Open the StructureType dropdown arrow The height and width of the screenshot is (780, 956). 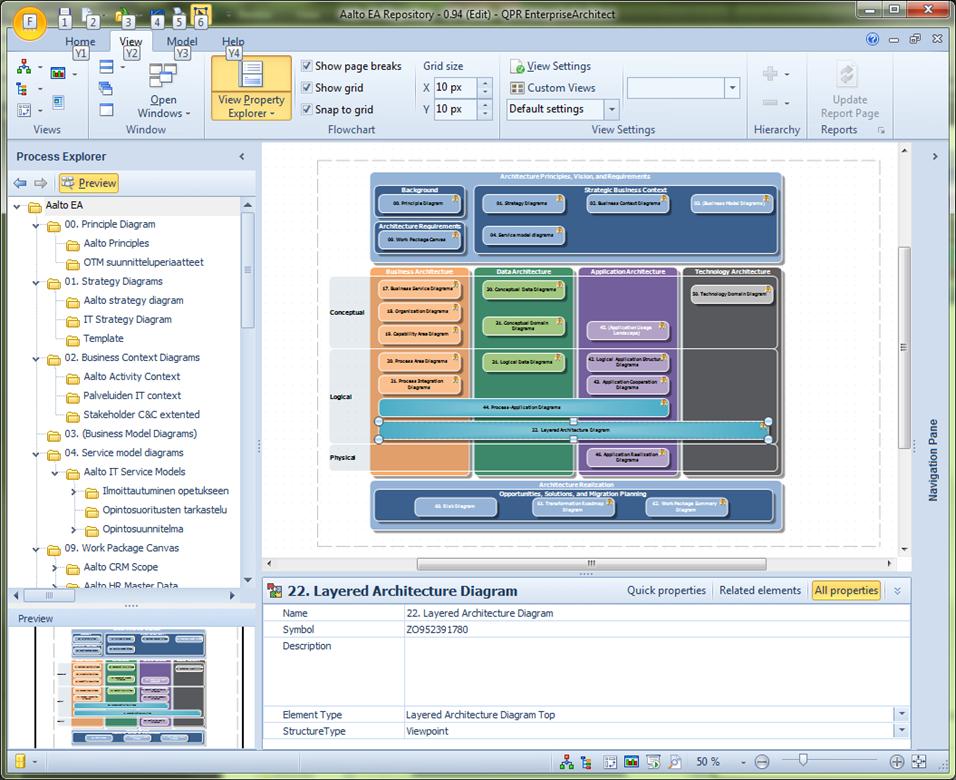(x=902, y=730)
